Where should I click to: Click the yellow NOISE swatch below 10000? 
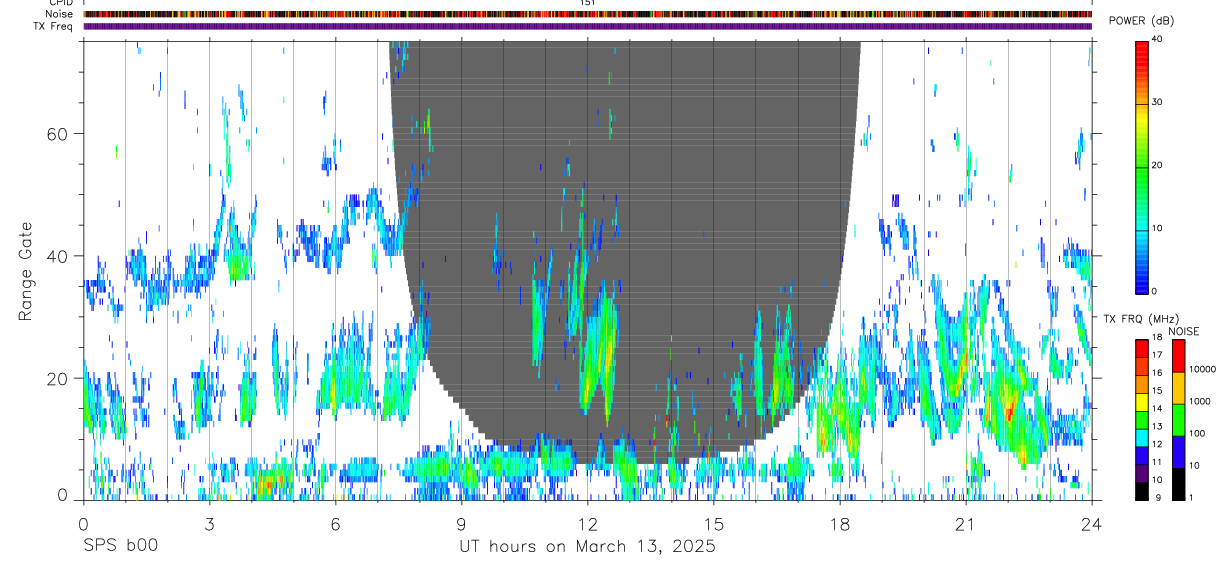point(1178,388)
